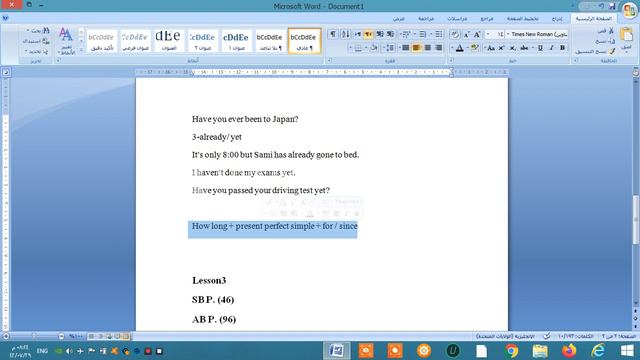
Task: Open the View (عرض) tab
Action: tap(399, 18)
